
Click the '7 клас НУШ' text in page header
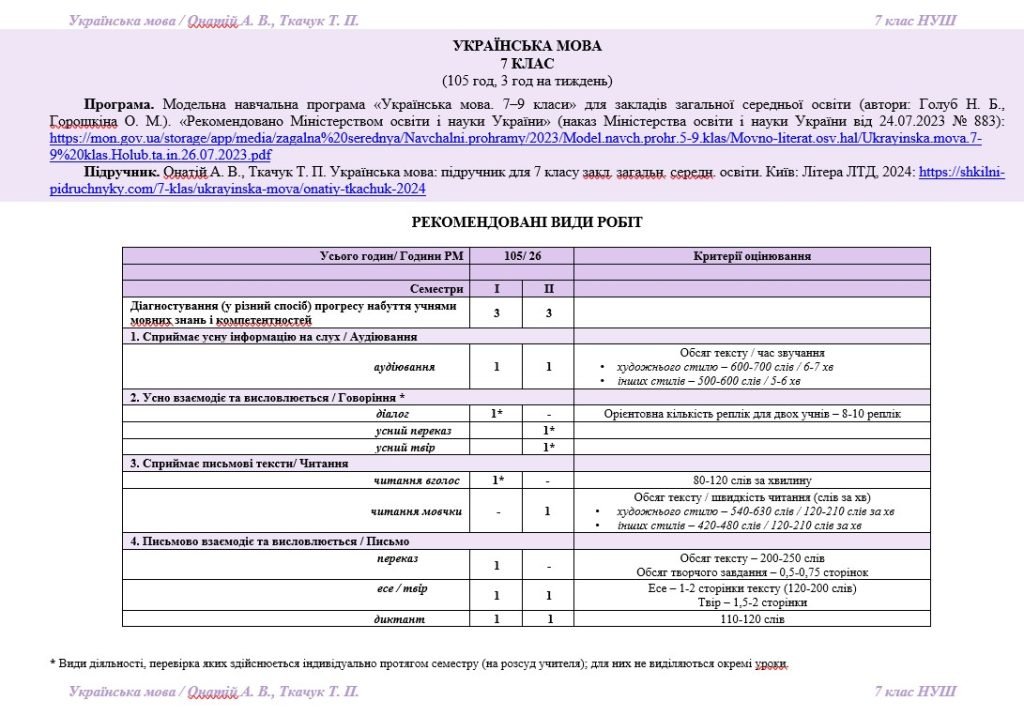click(x=914, y=20)
